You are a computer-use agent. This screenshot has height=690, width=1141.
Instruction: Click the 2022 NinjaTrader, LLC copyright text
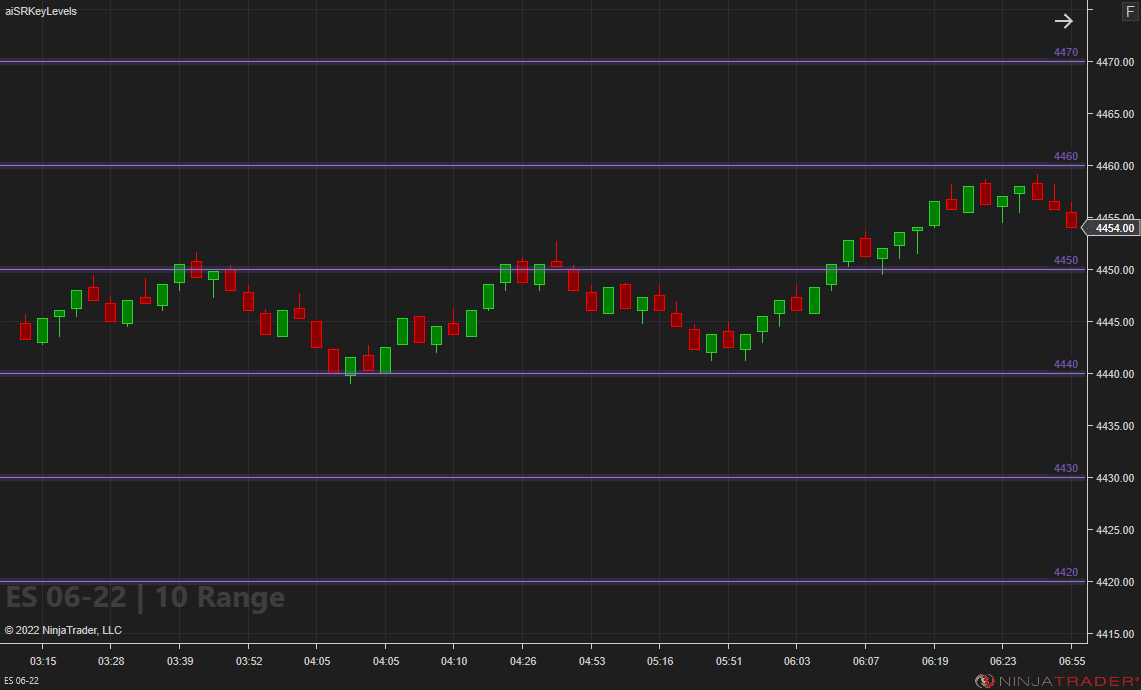(63, 630)
